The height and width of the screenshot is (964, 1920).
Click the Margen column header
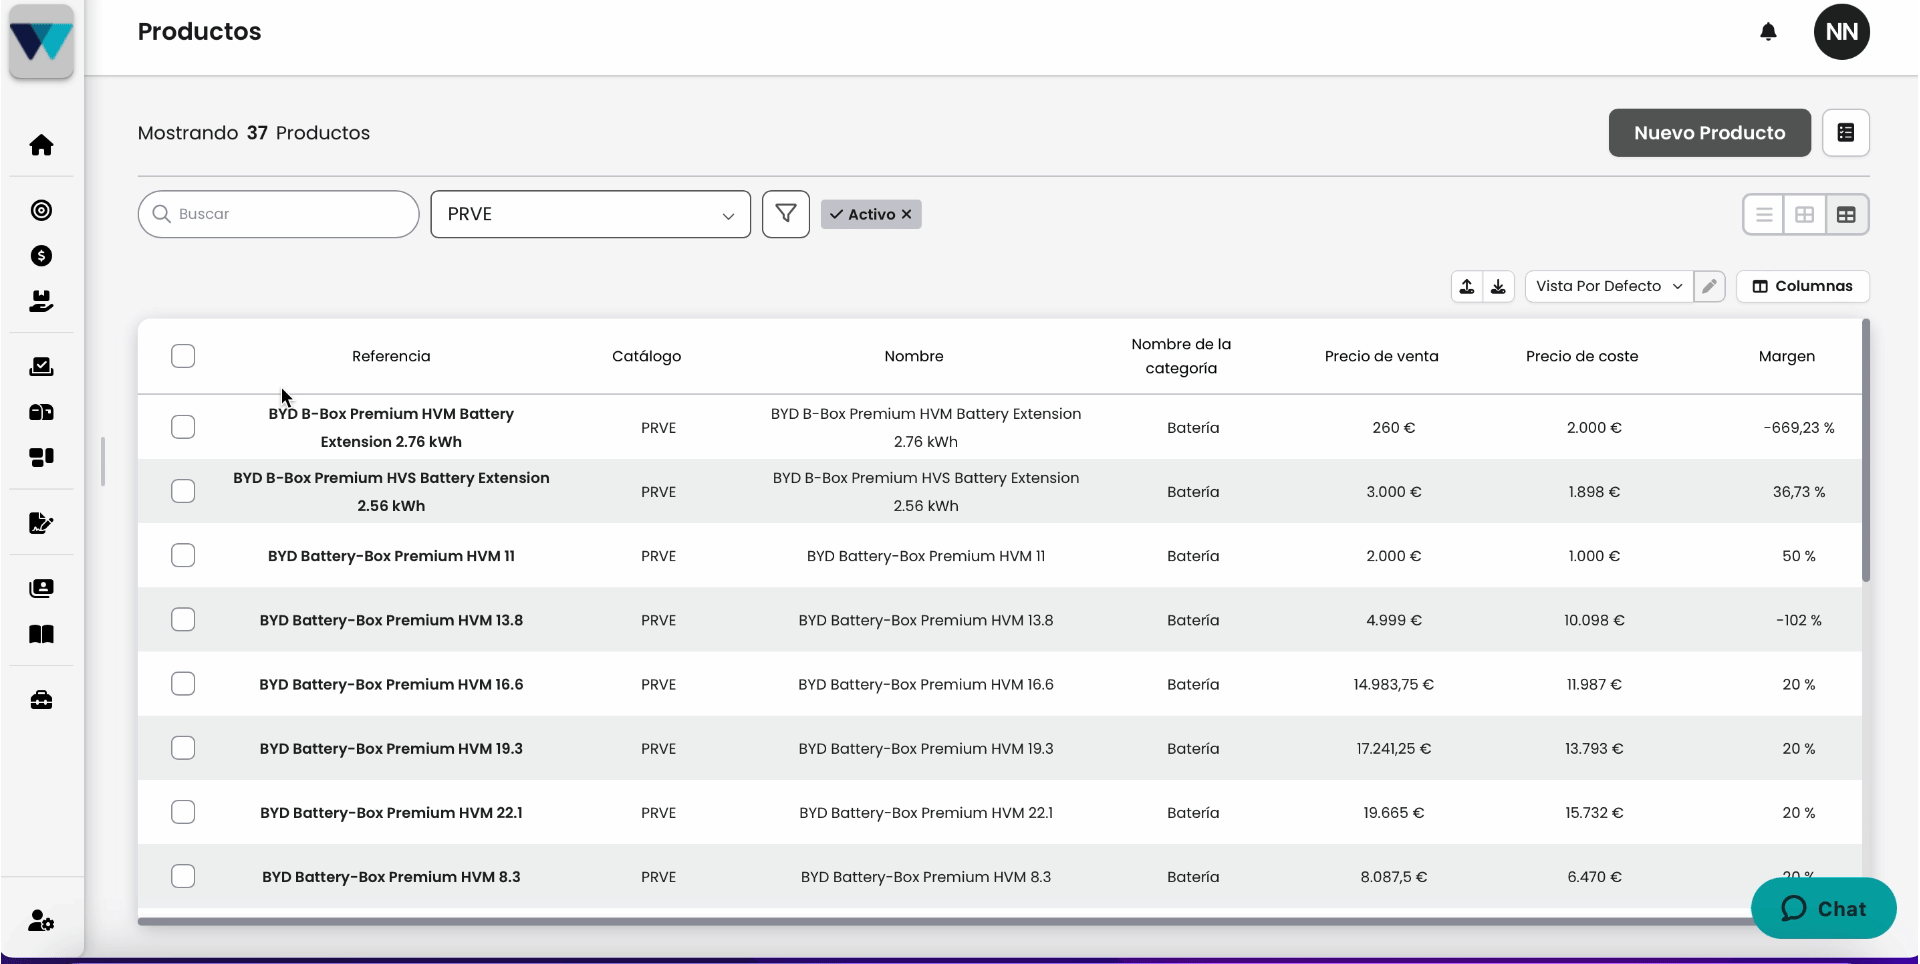point(1786,356)
